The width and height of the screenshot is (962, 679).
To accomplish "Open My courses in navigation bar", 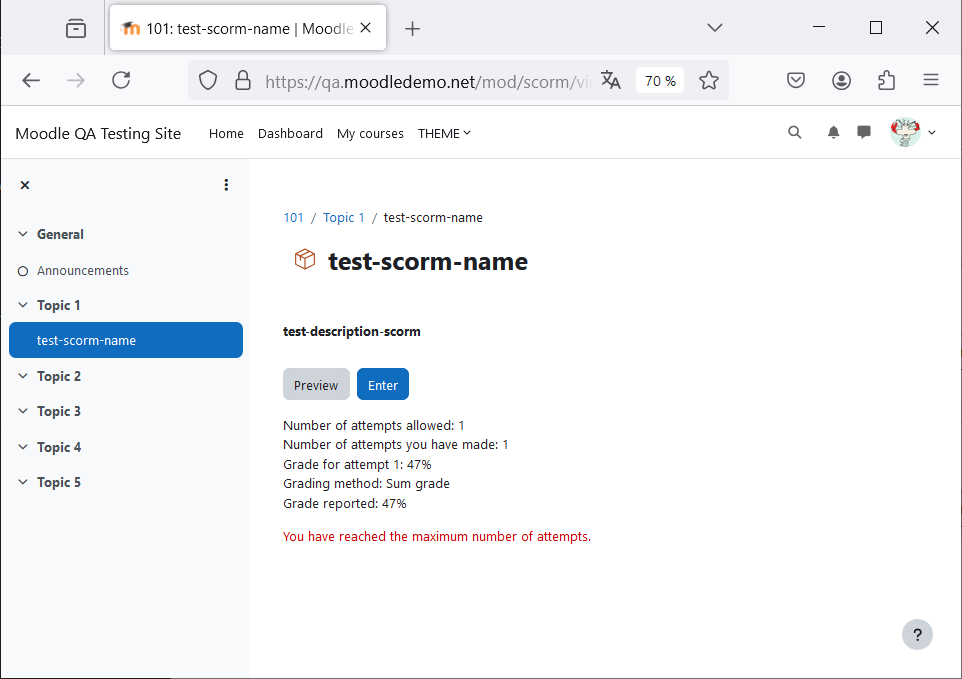I will (x=370, y=133).
